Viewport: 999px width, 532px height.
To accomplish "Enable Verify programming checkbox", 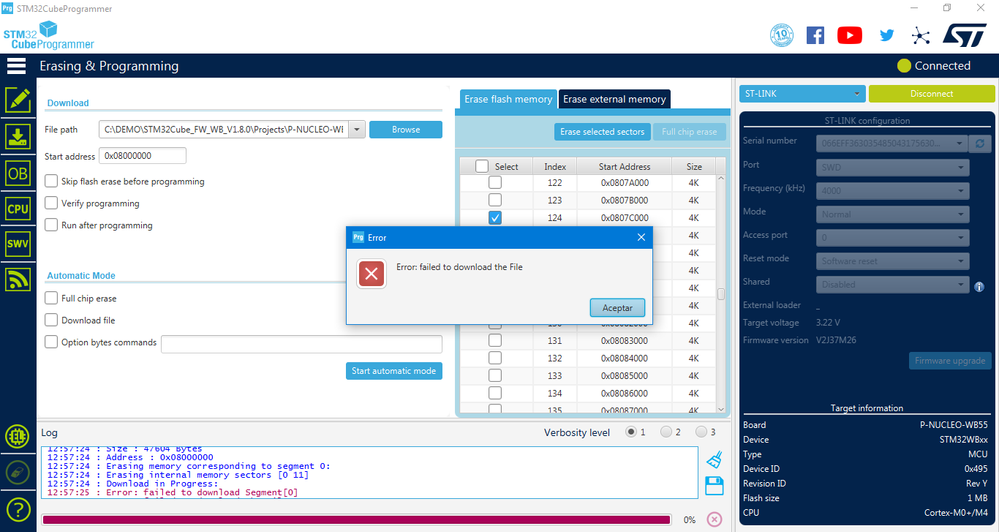I will click(x=51, y=203).
